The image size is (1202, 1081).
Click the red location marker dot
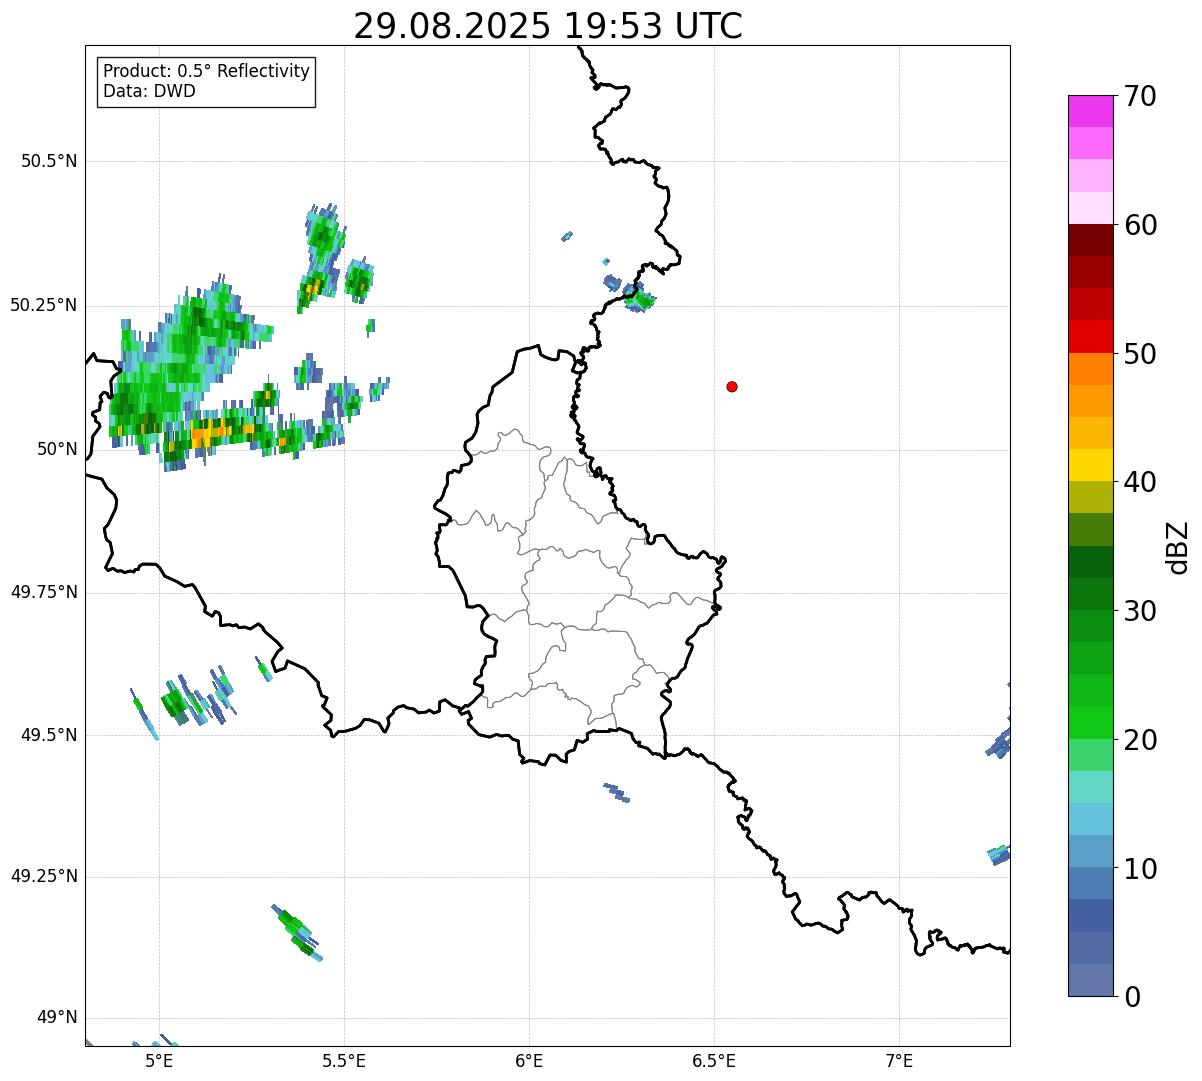(x=732, y=386)
